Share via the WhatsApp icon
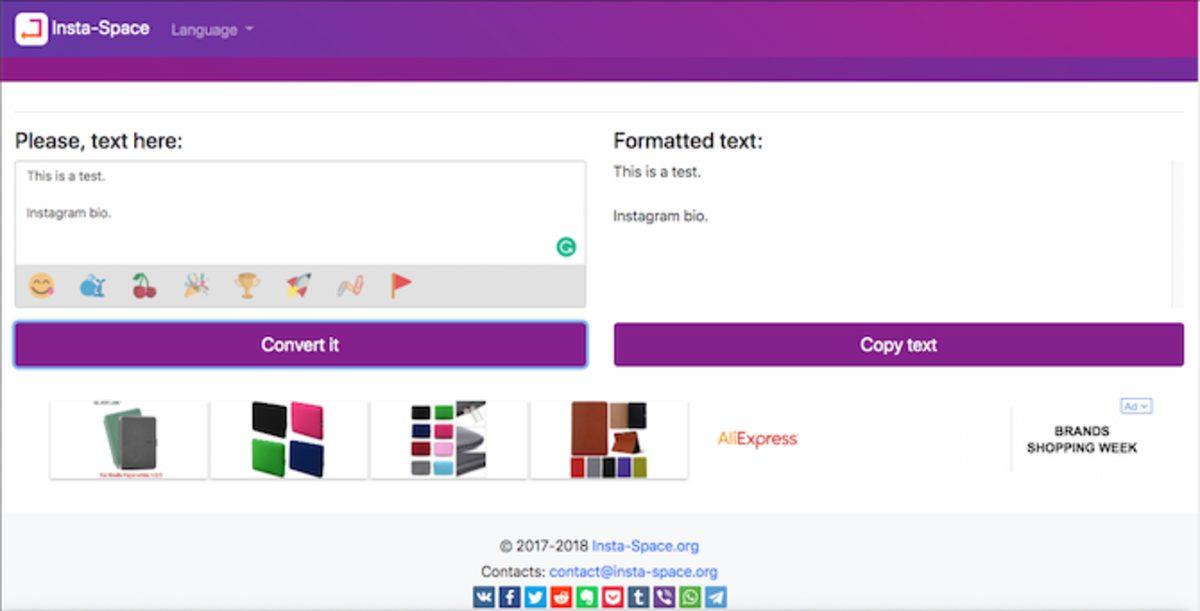Image resolution: width=1200 pixels, height=611 pixels. [690, 598]
